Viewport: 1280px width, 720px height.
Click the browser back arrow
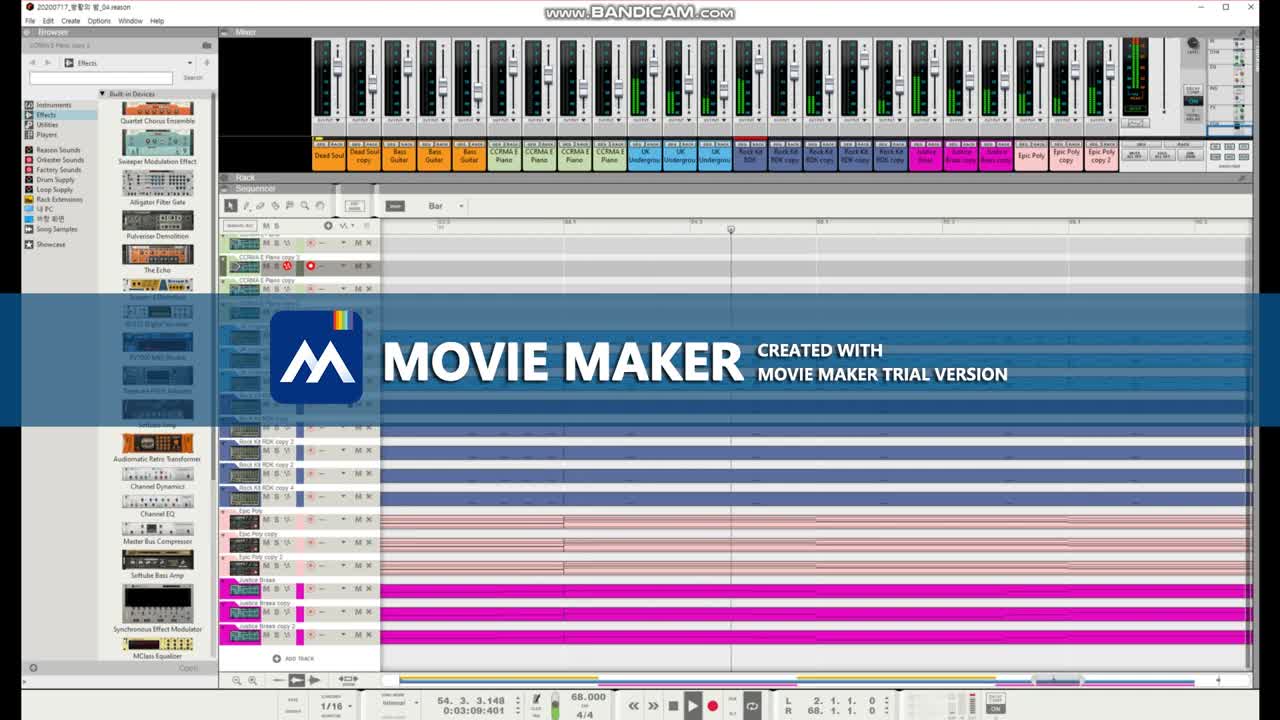tap(33, 63)
